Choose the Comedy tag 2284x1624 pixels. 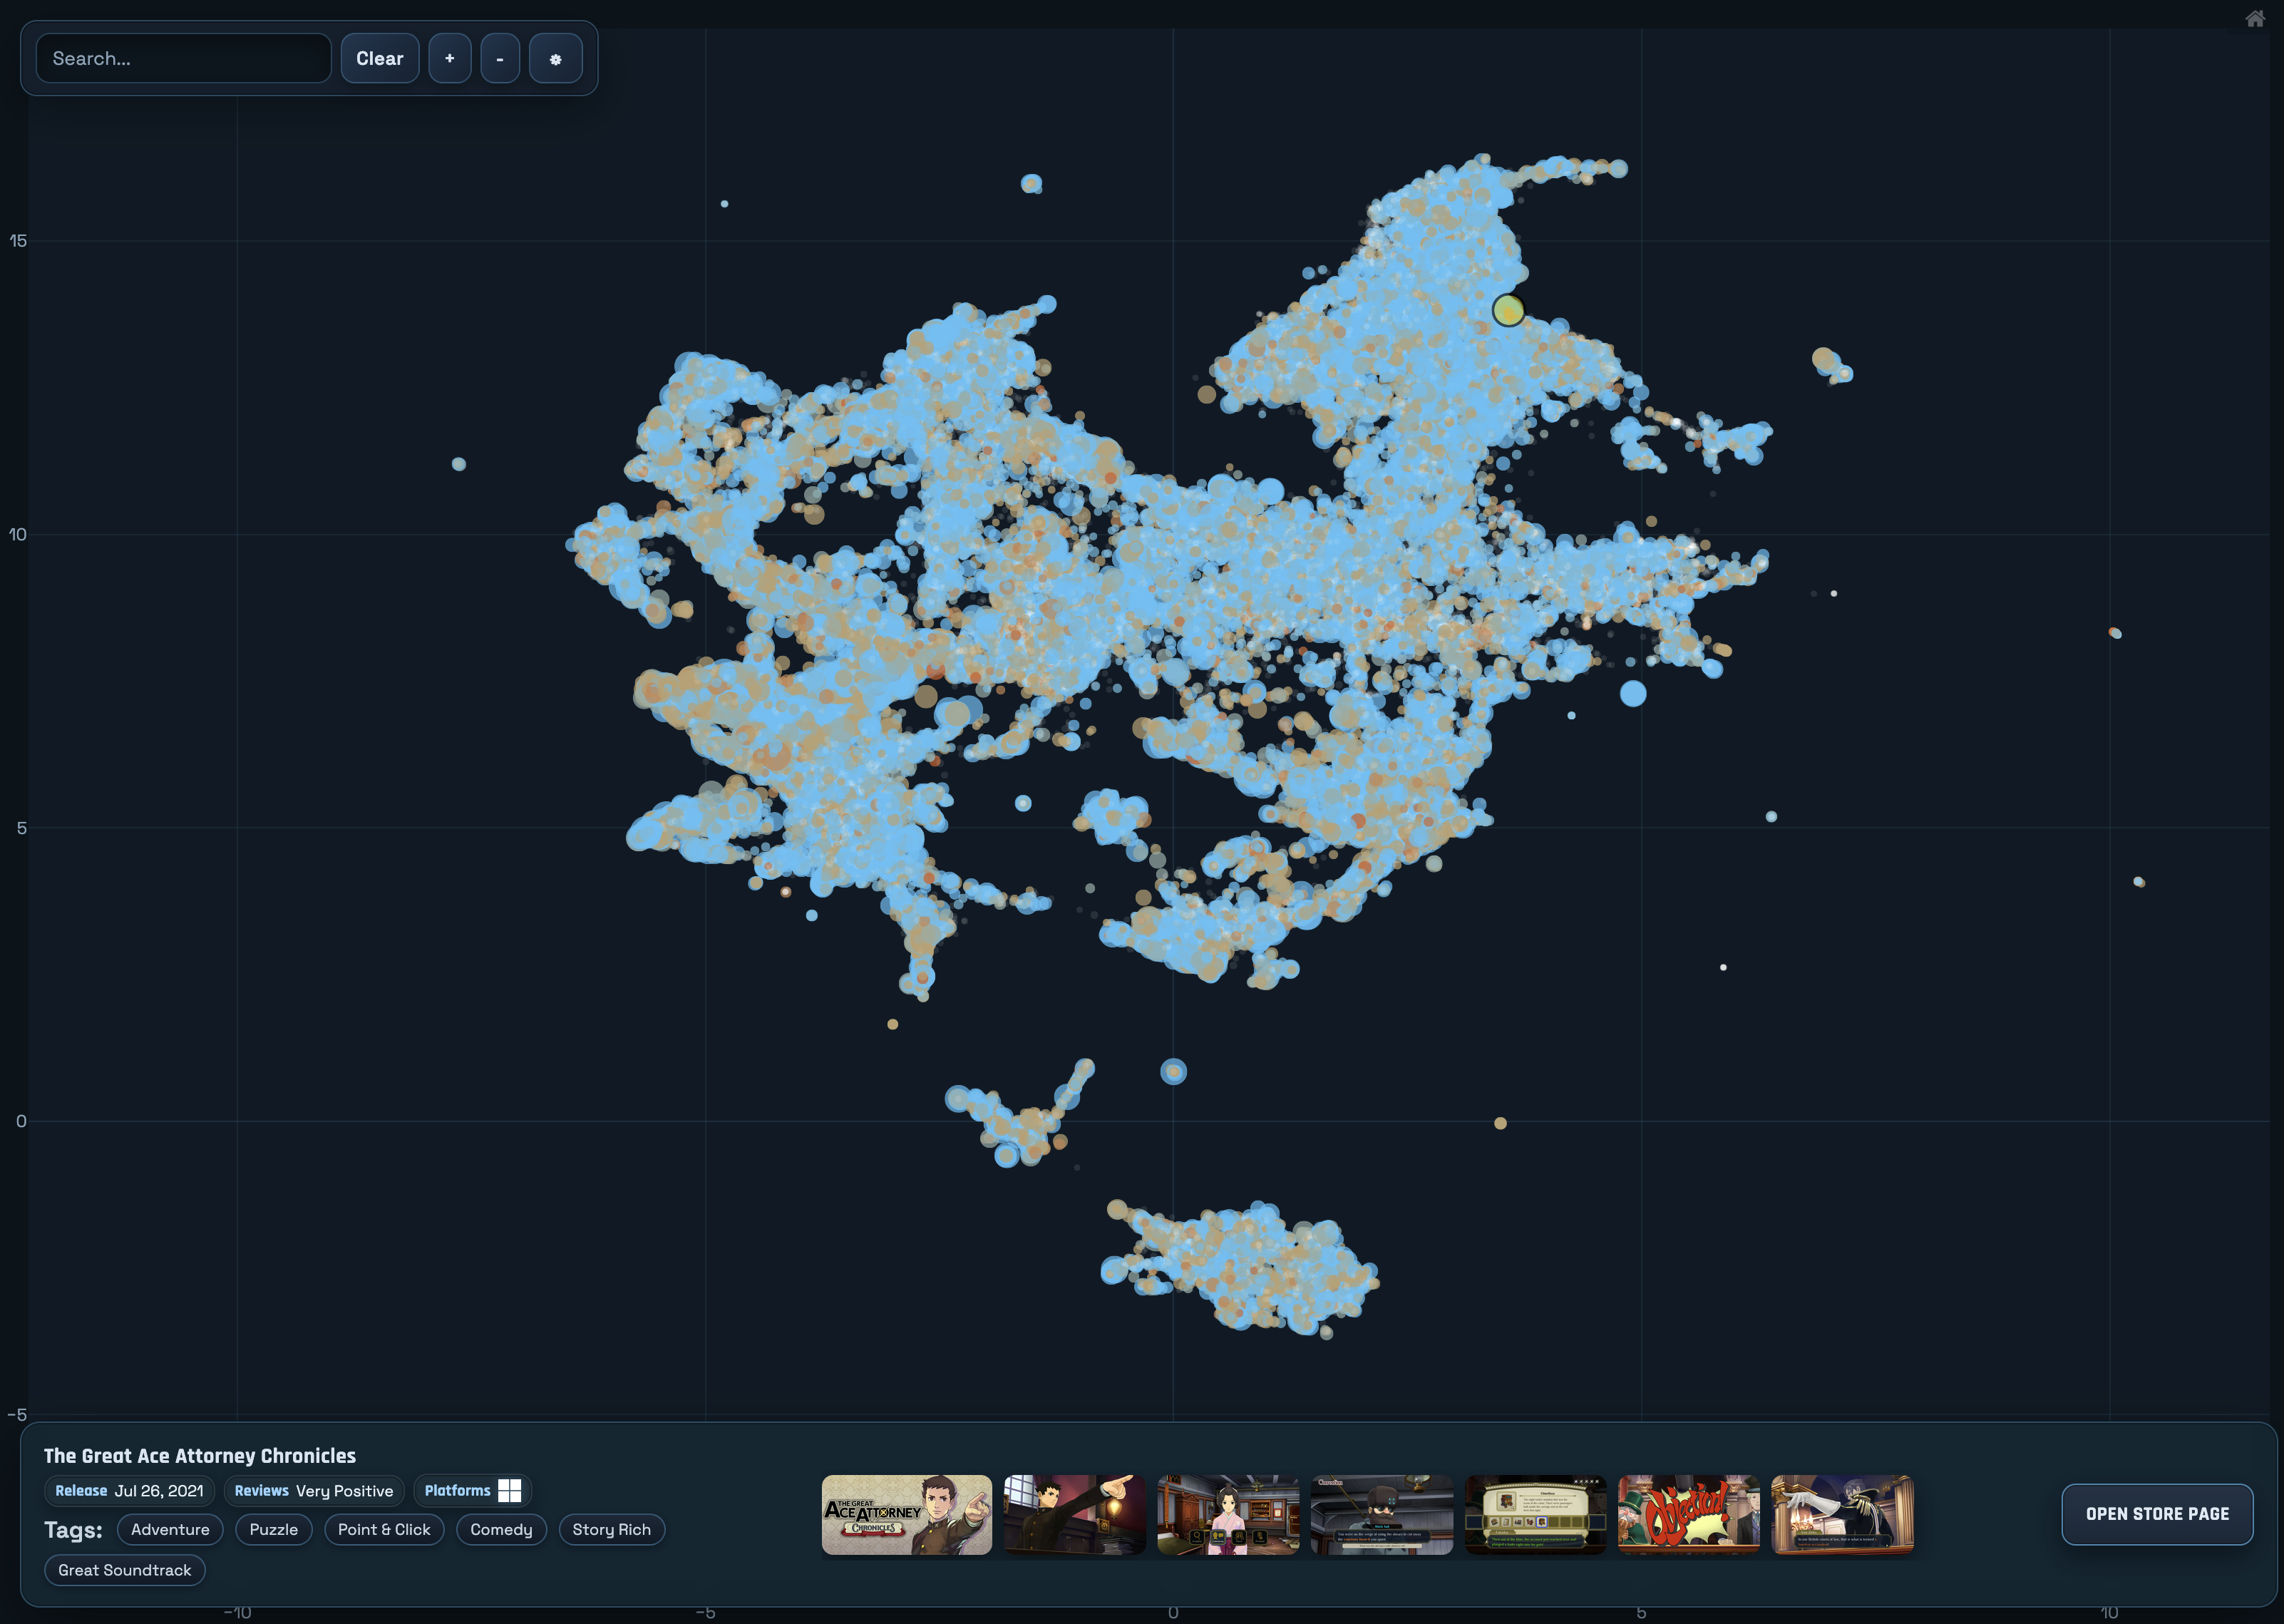[501, 1529]
